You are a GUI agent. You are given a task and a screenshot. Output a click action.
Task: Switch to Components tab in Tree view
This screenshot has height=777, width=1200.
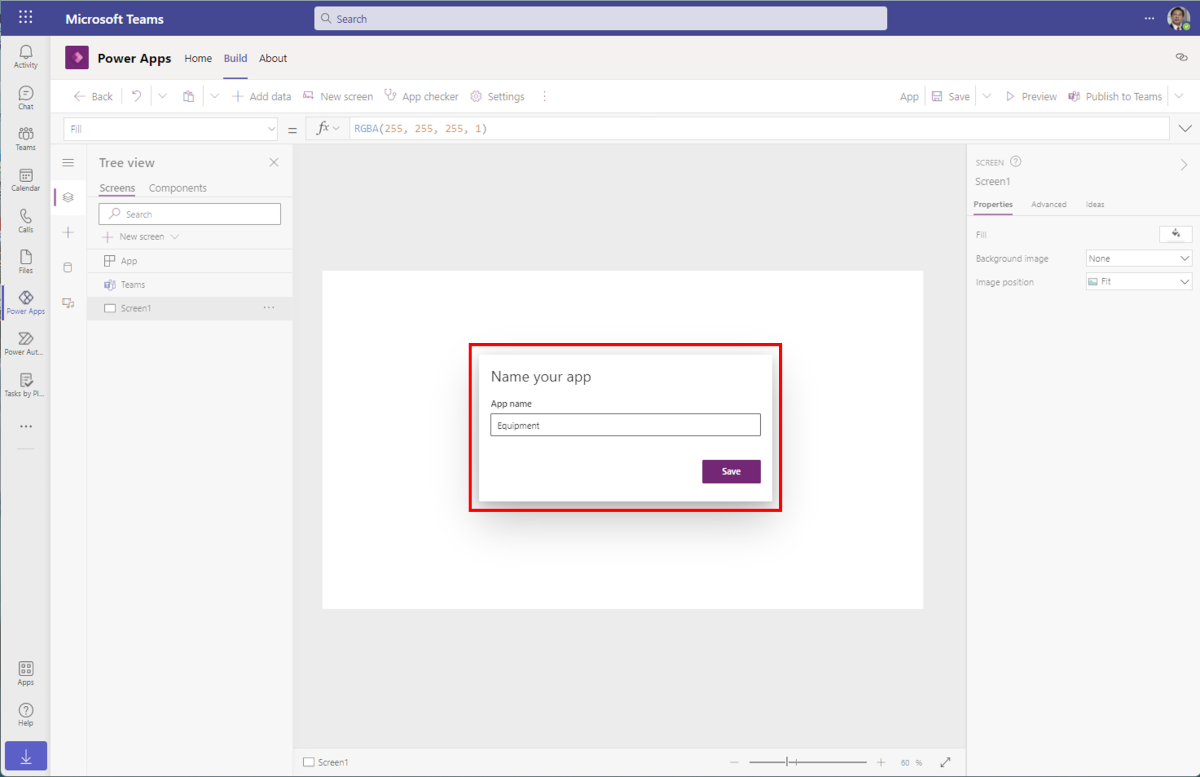click(x=178, y=188)
